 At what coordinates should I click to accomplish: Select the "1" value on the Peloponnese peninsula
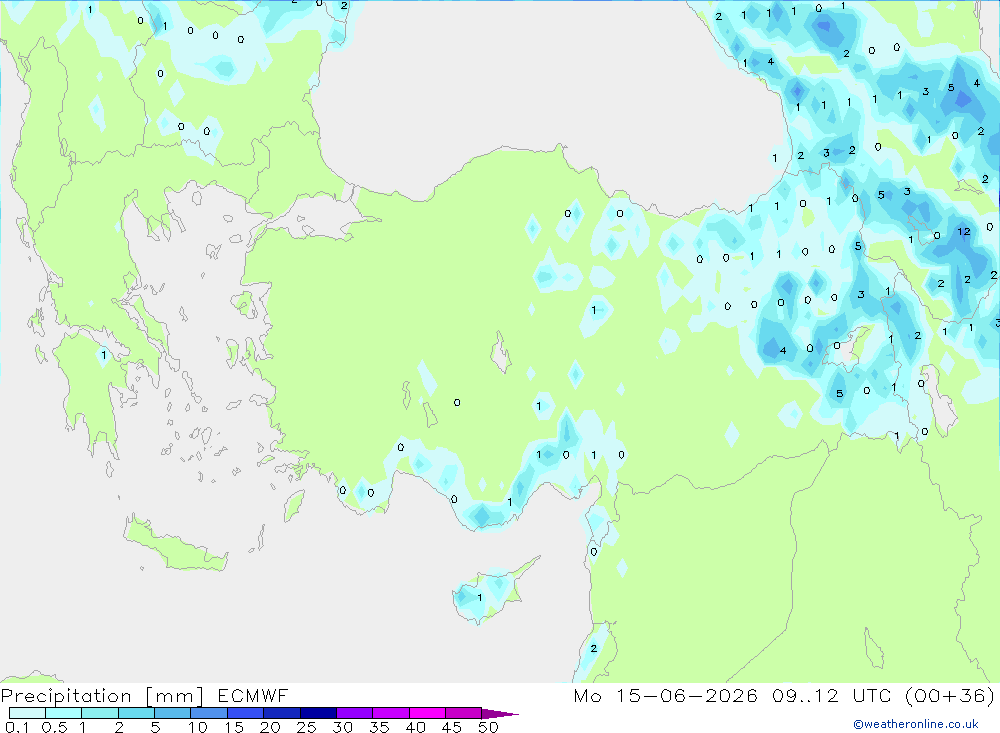[x=104, y=355]
